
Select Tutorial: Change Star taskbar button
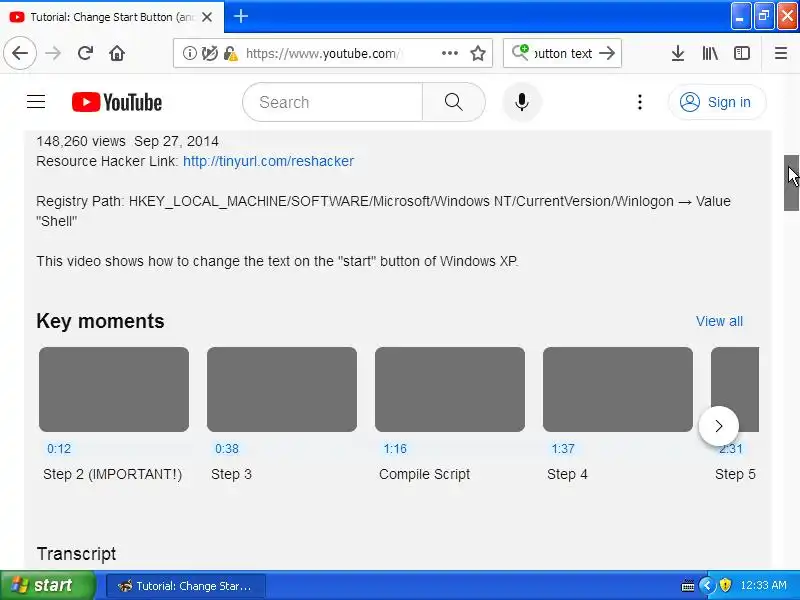[x=186, y=585]
